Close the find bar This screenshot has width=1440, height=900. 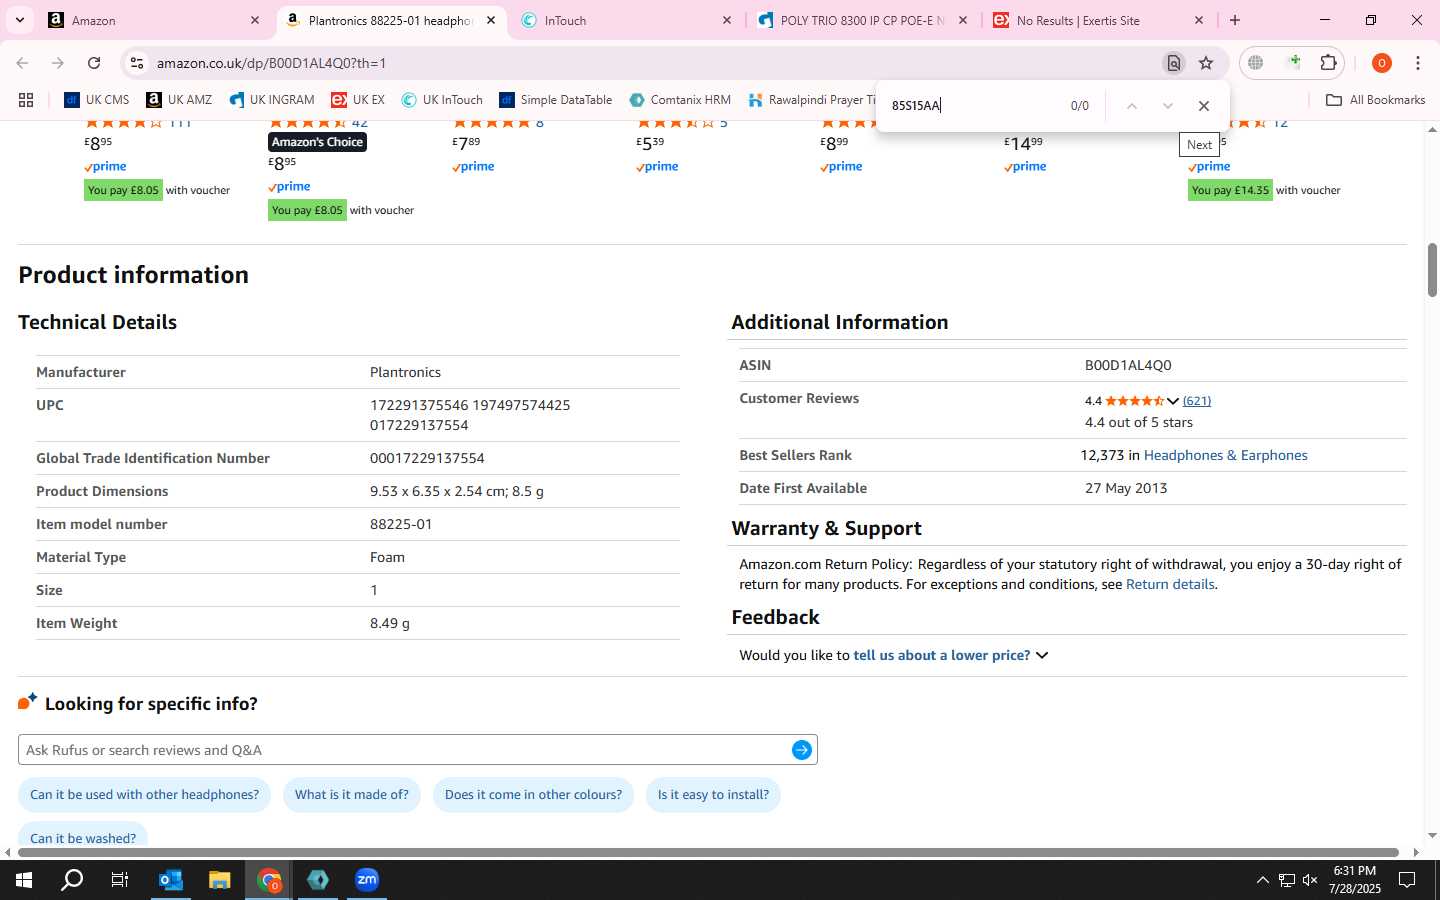click(1204, 106)
